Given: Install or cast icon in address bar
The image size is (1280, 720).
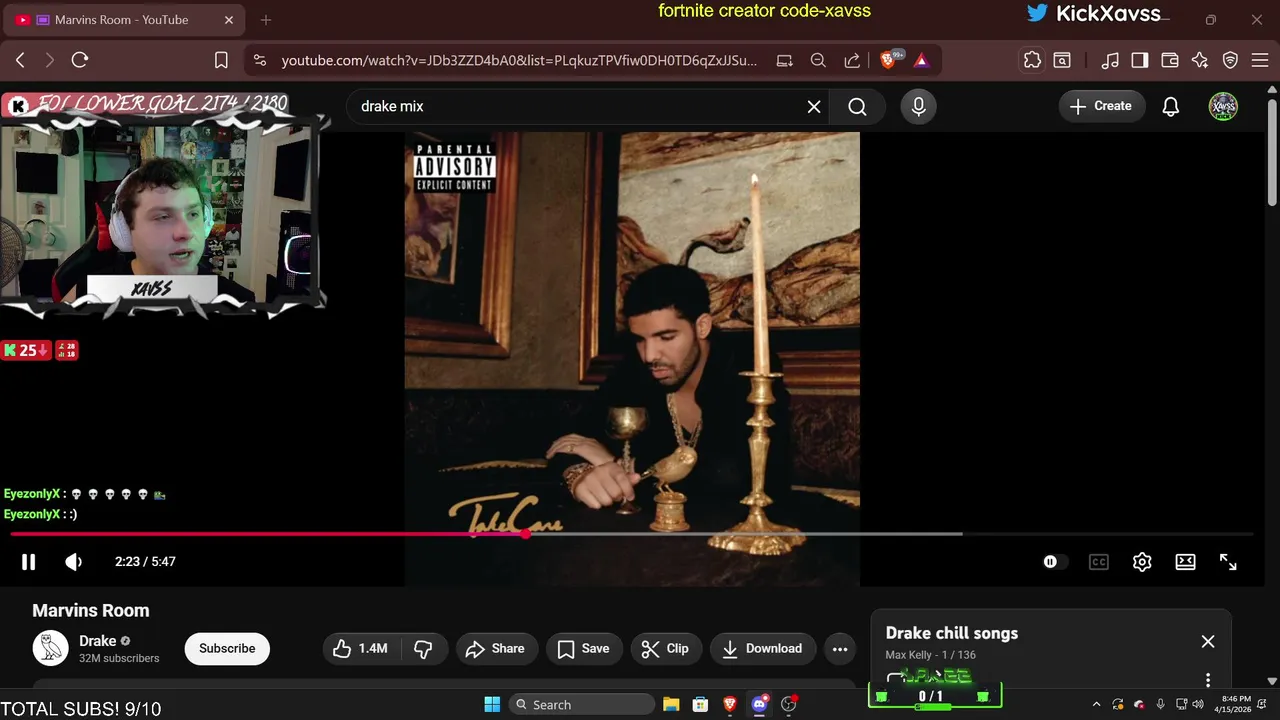Looking at the screenshot, I should click(x=785, y=60).
